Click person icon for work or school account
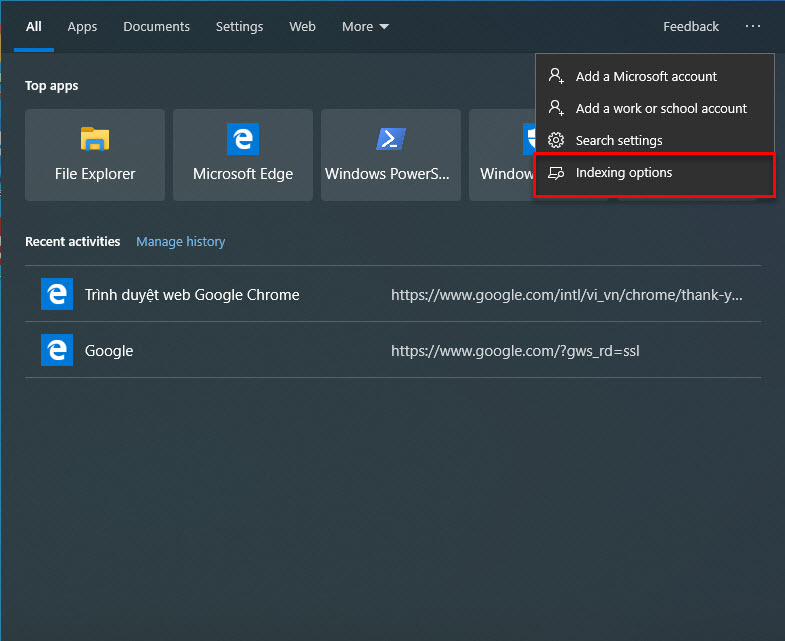785x641 pixels. 556,108
